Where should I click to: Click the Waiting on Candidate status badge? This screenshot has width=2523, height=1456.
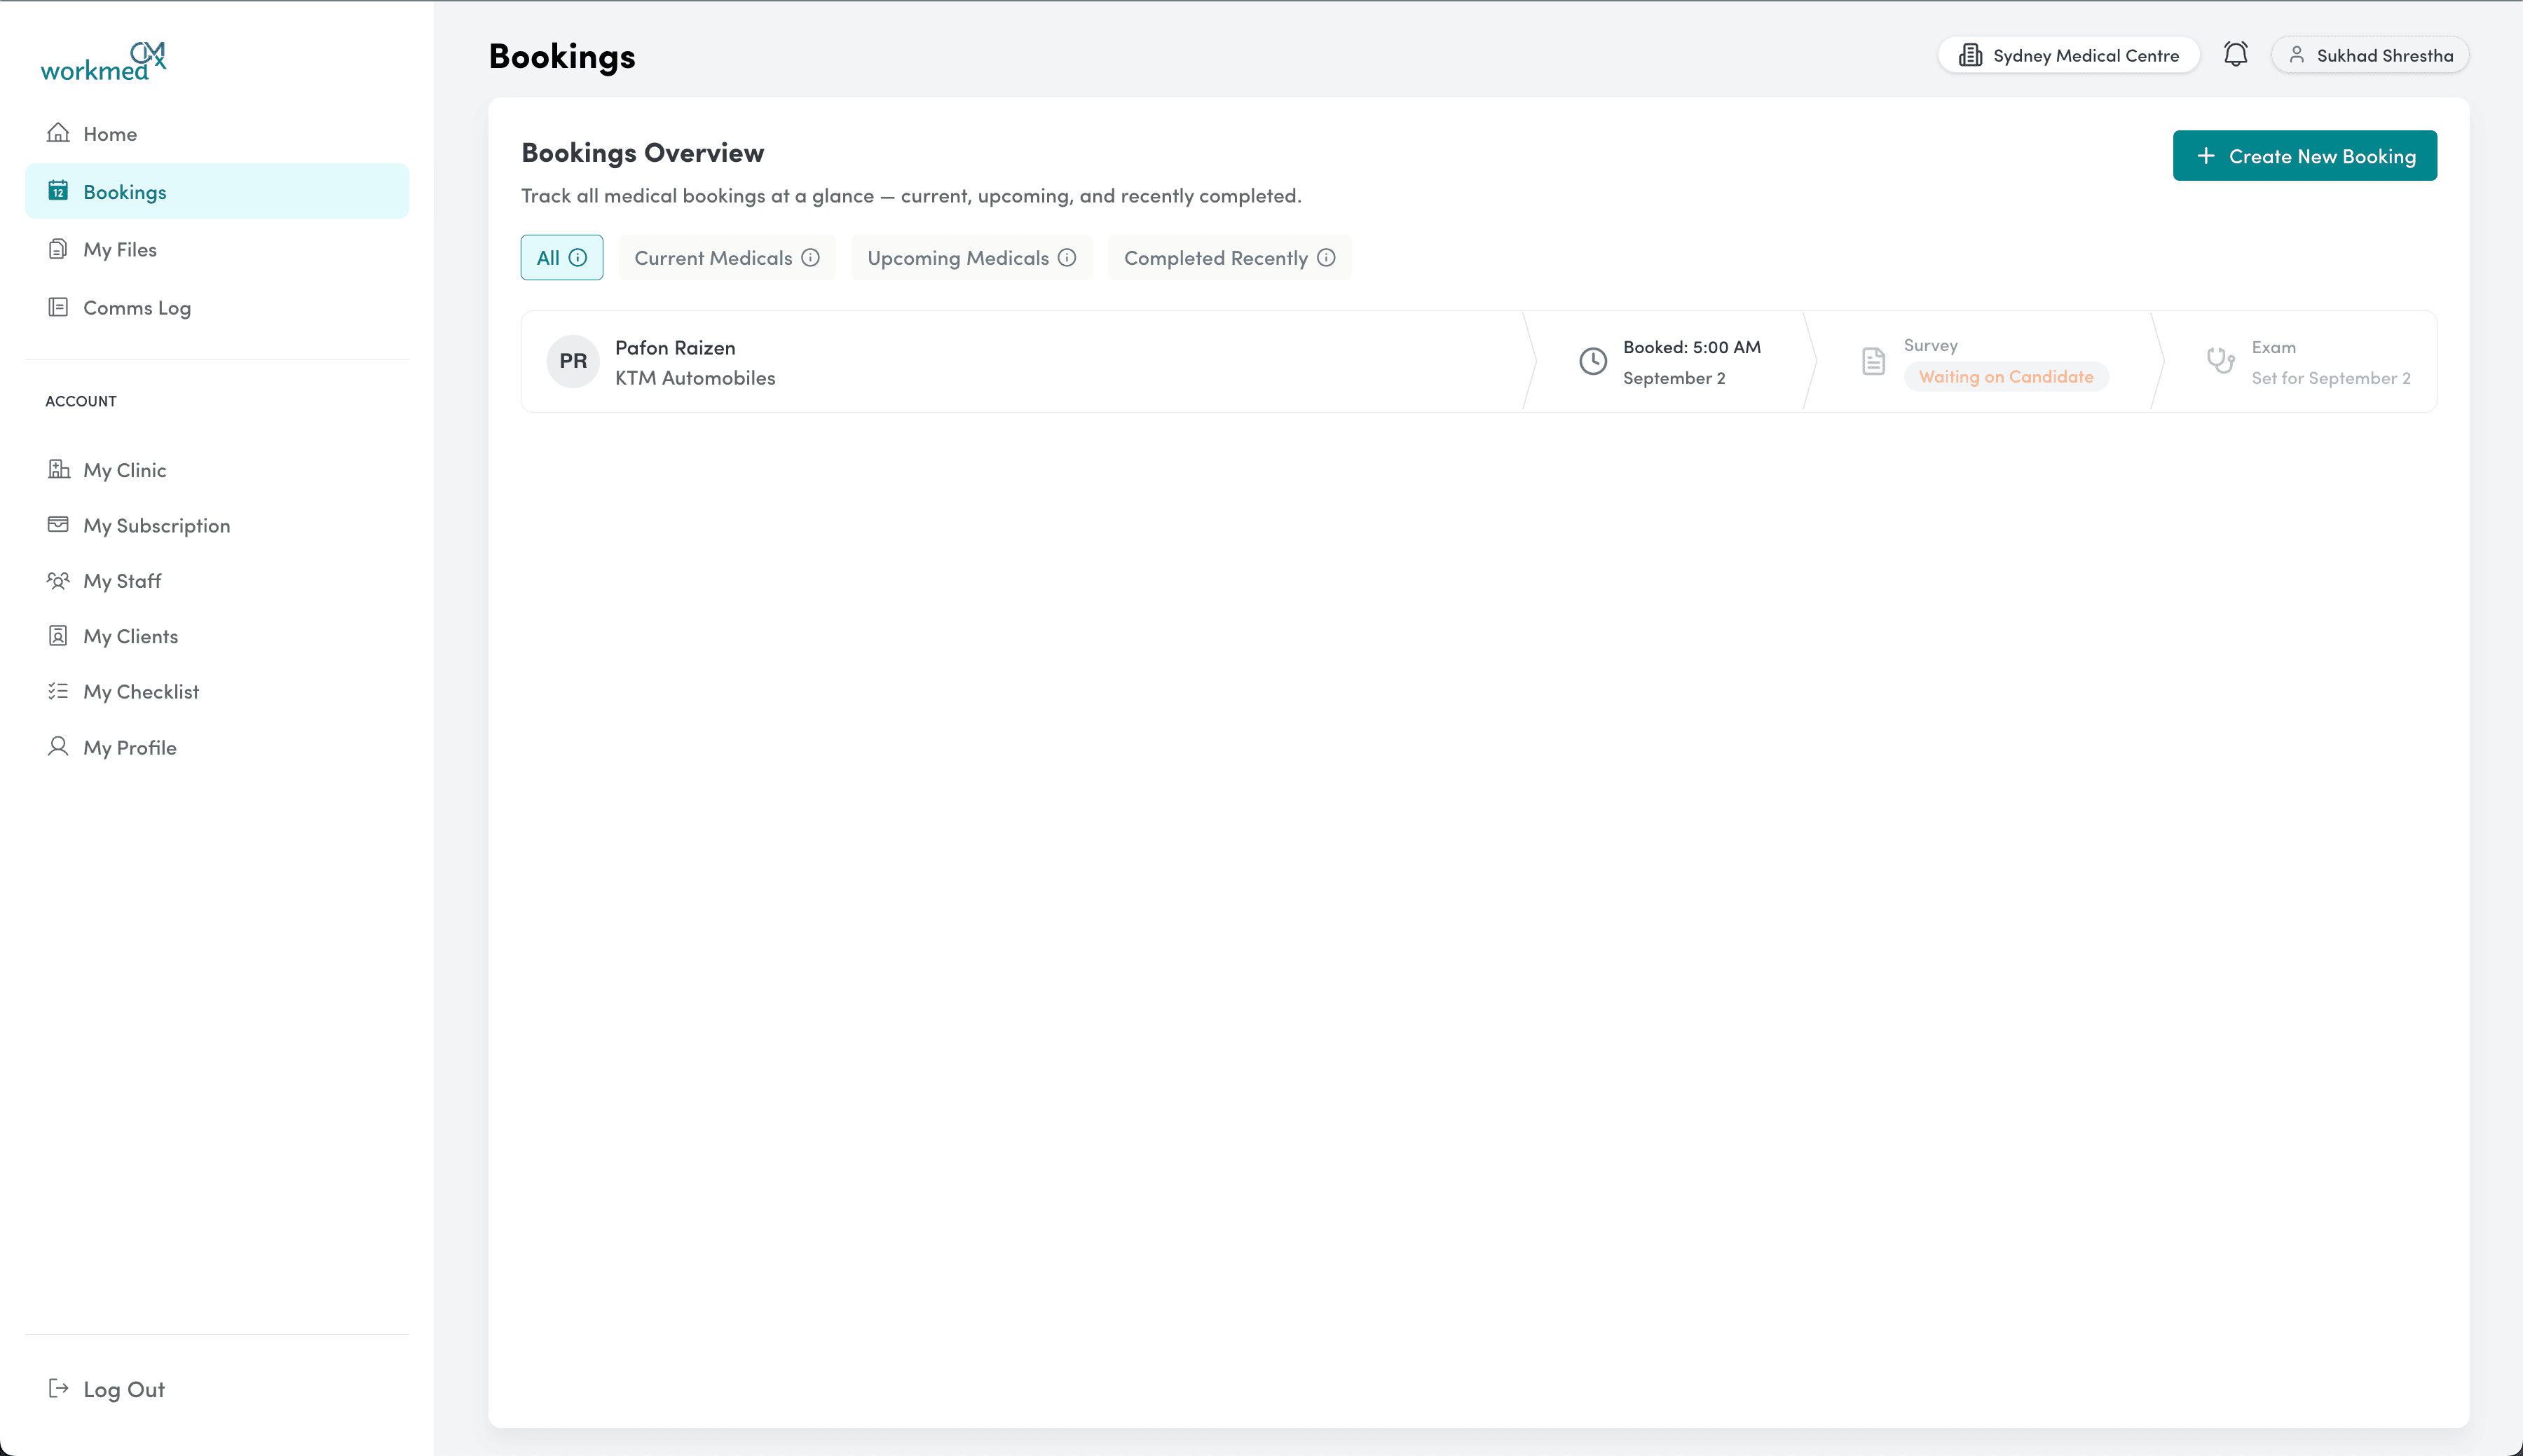[x=2005, y=377]
